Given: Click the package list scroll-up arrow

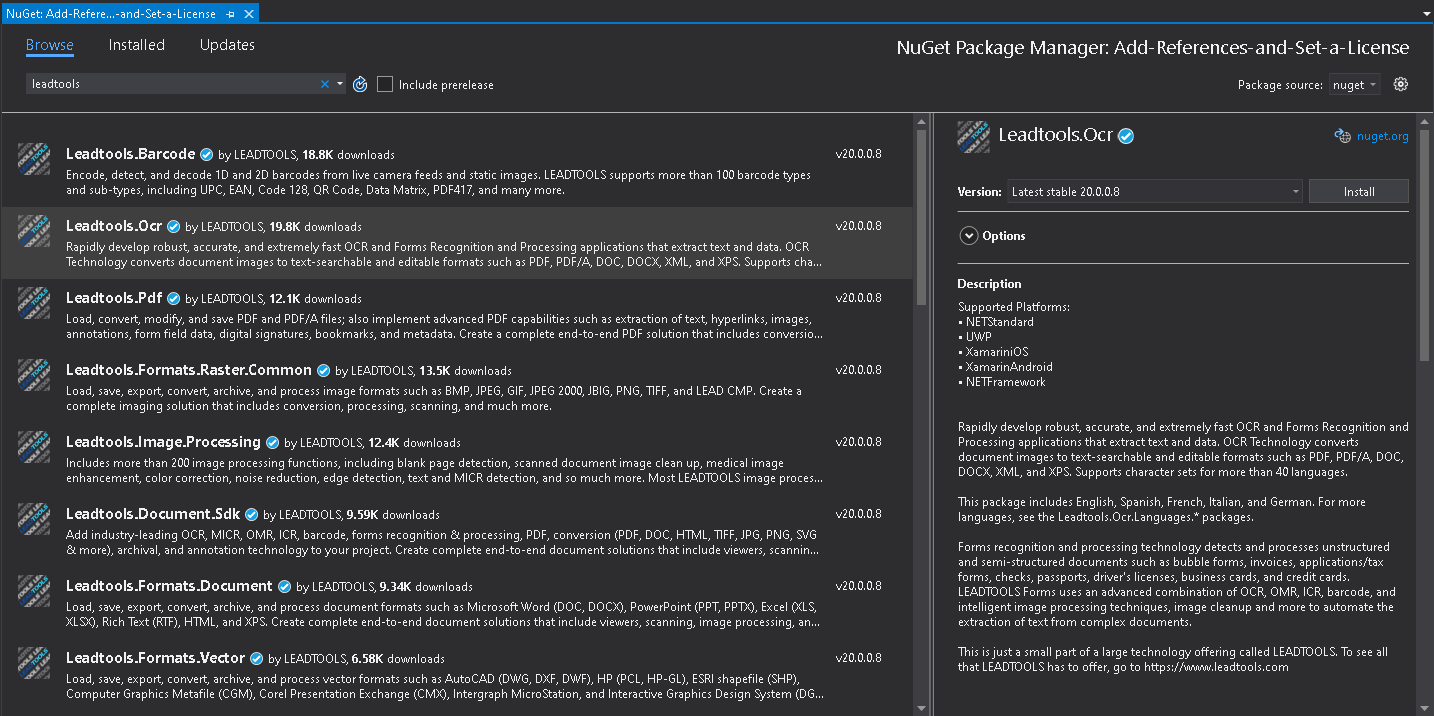Looking at the screenshot, I should coord(921,123).
